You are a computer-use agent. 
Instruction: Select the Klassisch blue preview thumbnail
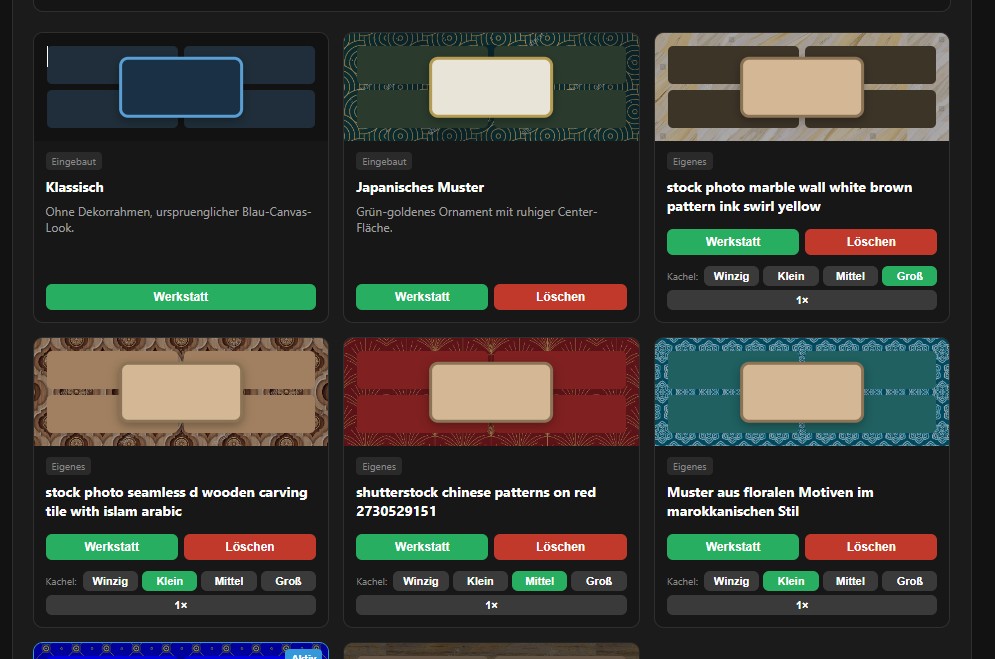[181, 87]
